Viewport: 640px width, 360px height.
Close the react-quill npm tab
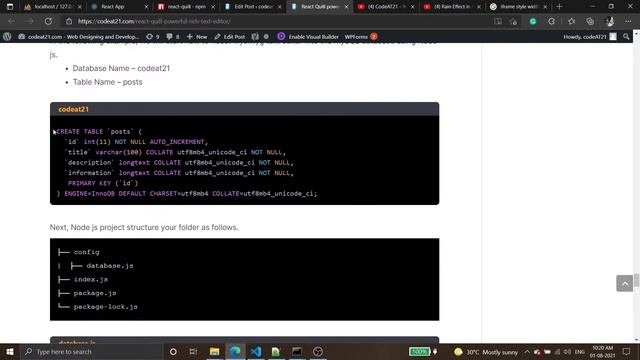(213, 7)
